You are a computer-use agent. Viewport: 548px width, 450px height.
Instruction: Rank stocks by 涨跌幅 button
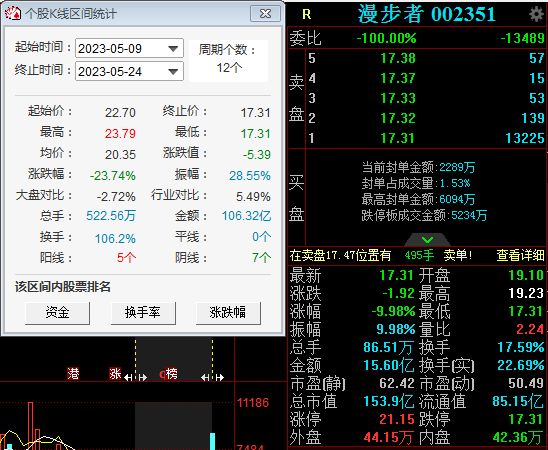[x=228, y=313]
